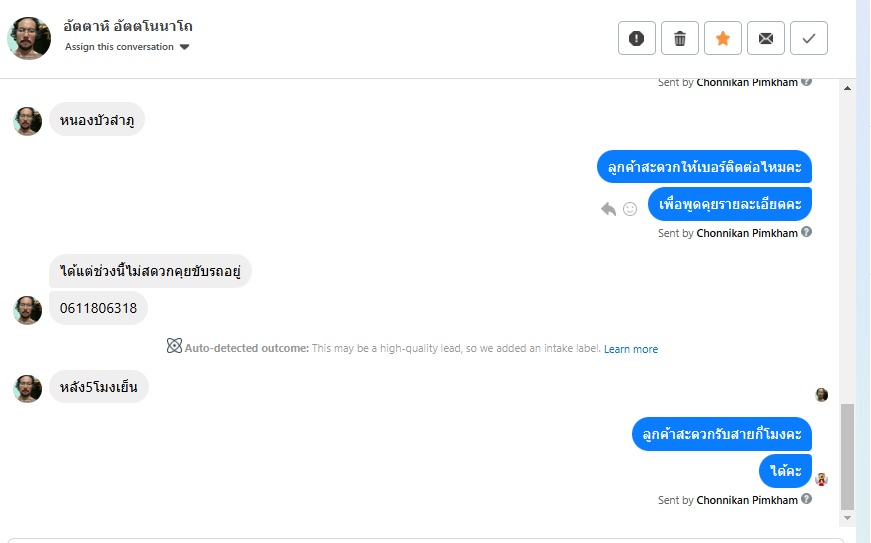Mark conversation done with checkmark button

click(x=809, y=39)
